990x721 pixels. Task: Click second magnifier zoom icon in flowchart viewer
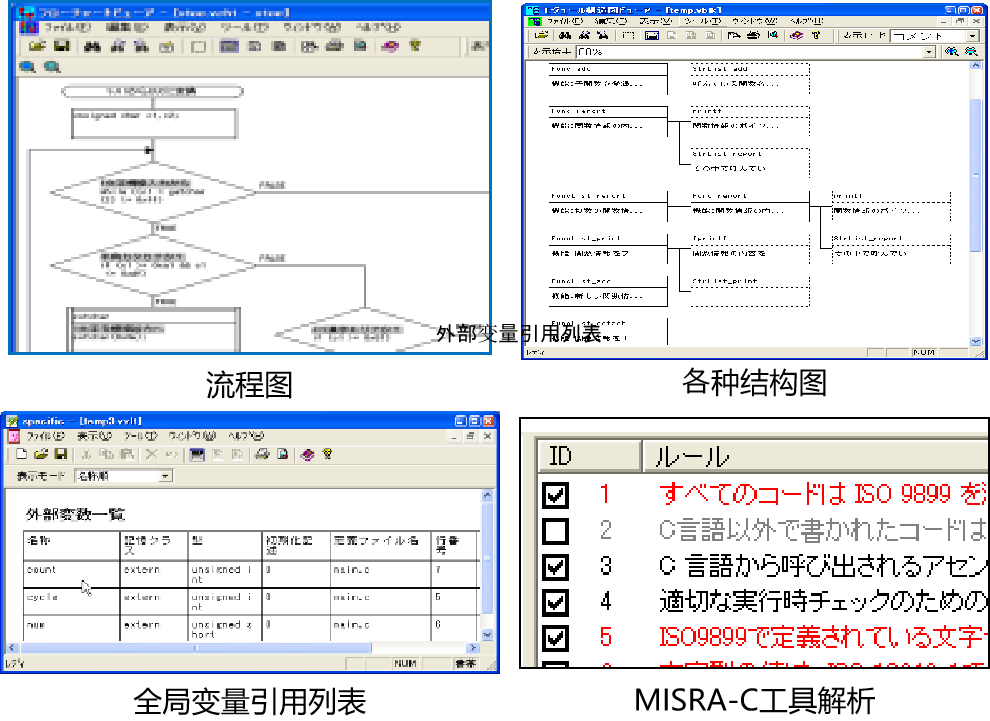(x=51, y=66)
